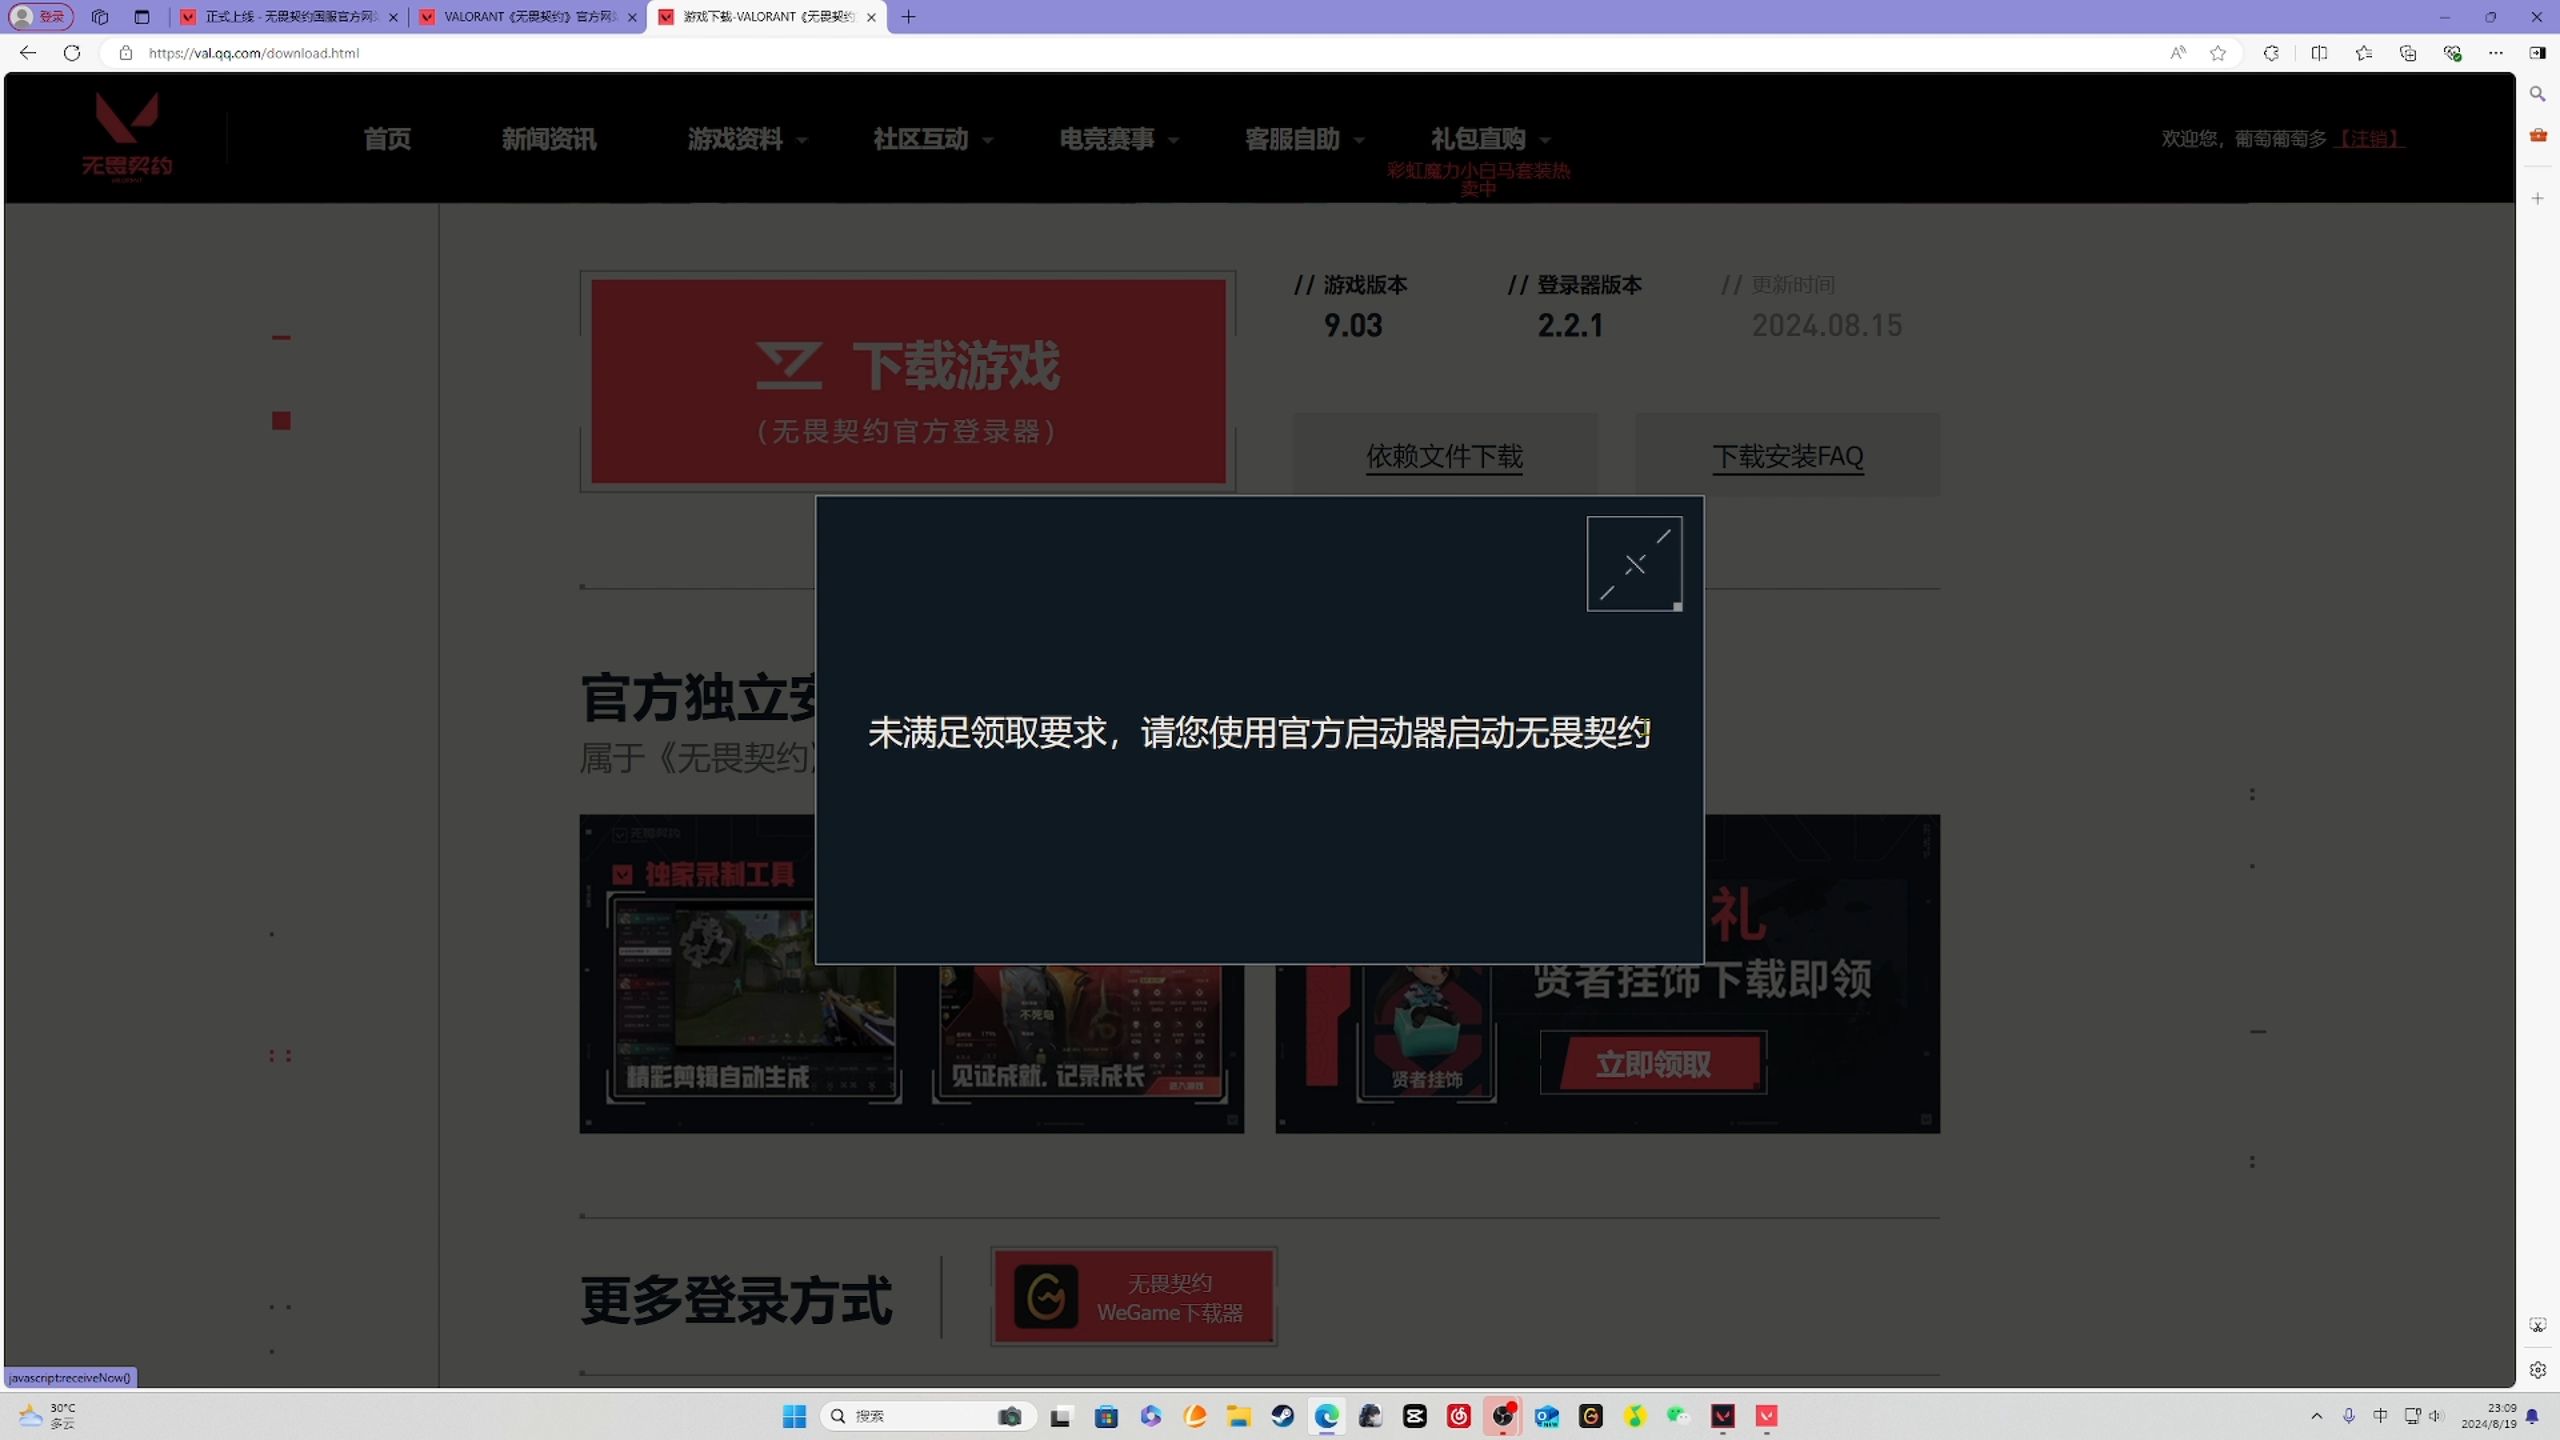
Task: Open the 依赖文件下载 link
Action: pyautogui.click(x=1444, y=456)
